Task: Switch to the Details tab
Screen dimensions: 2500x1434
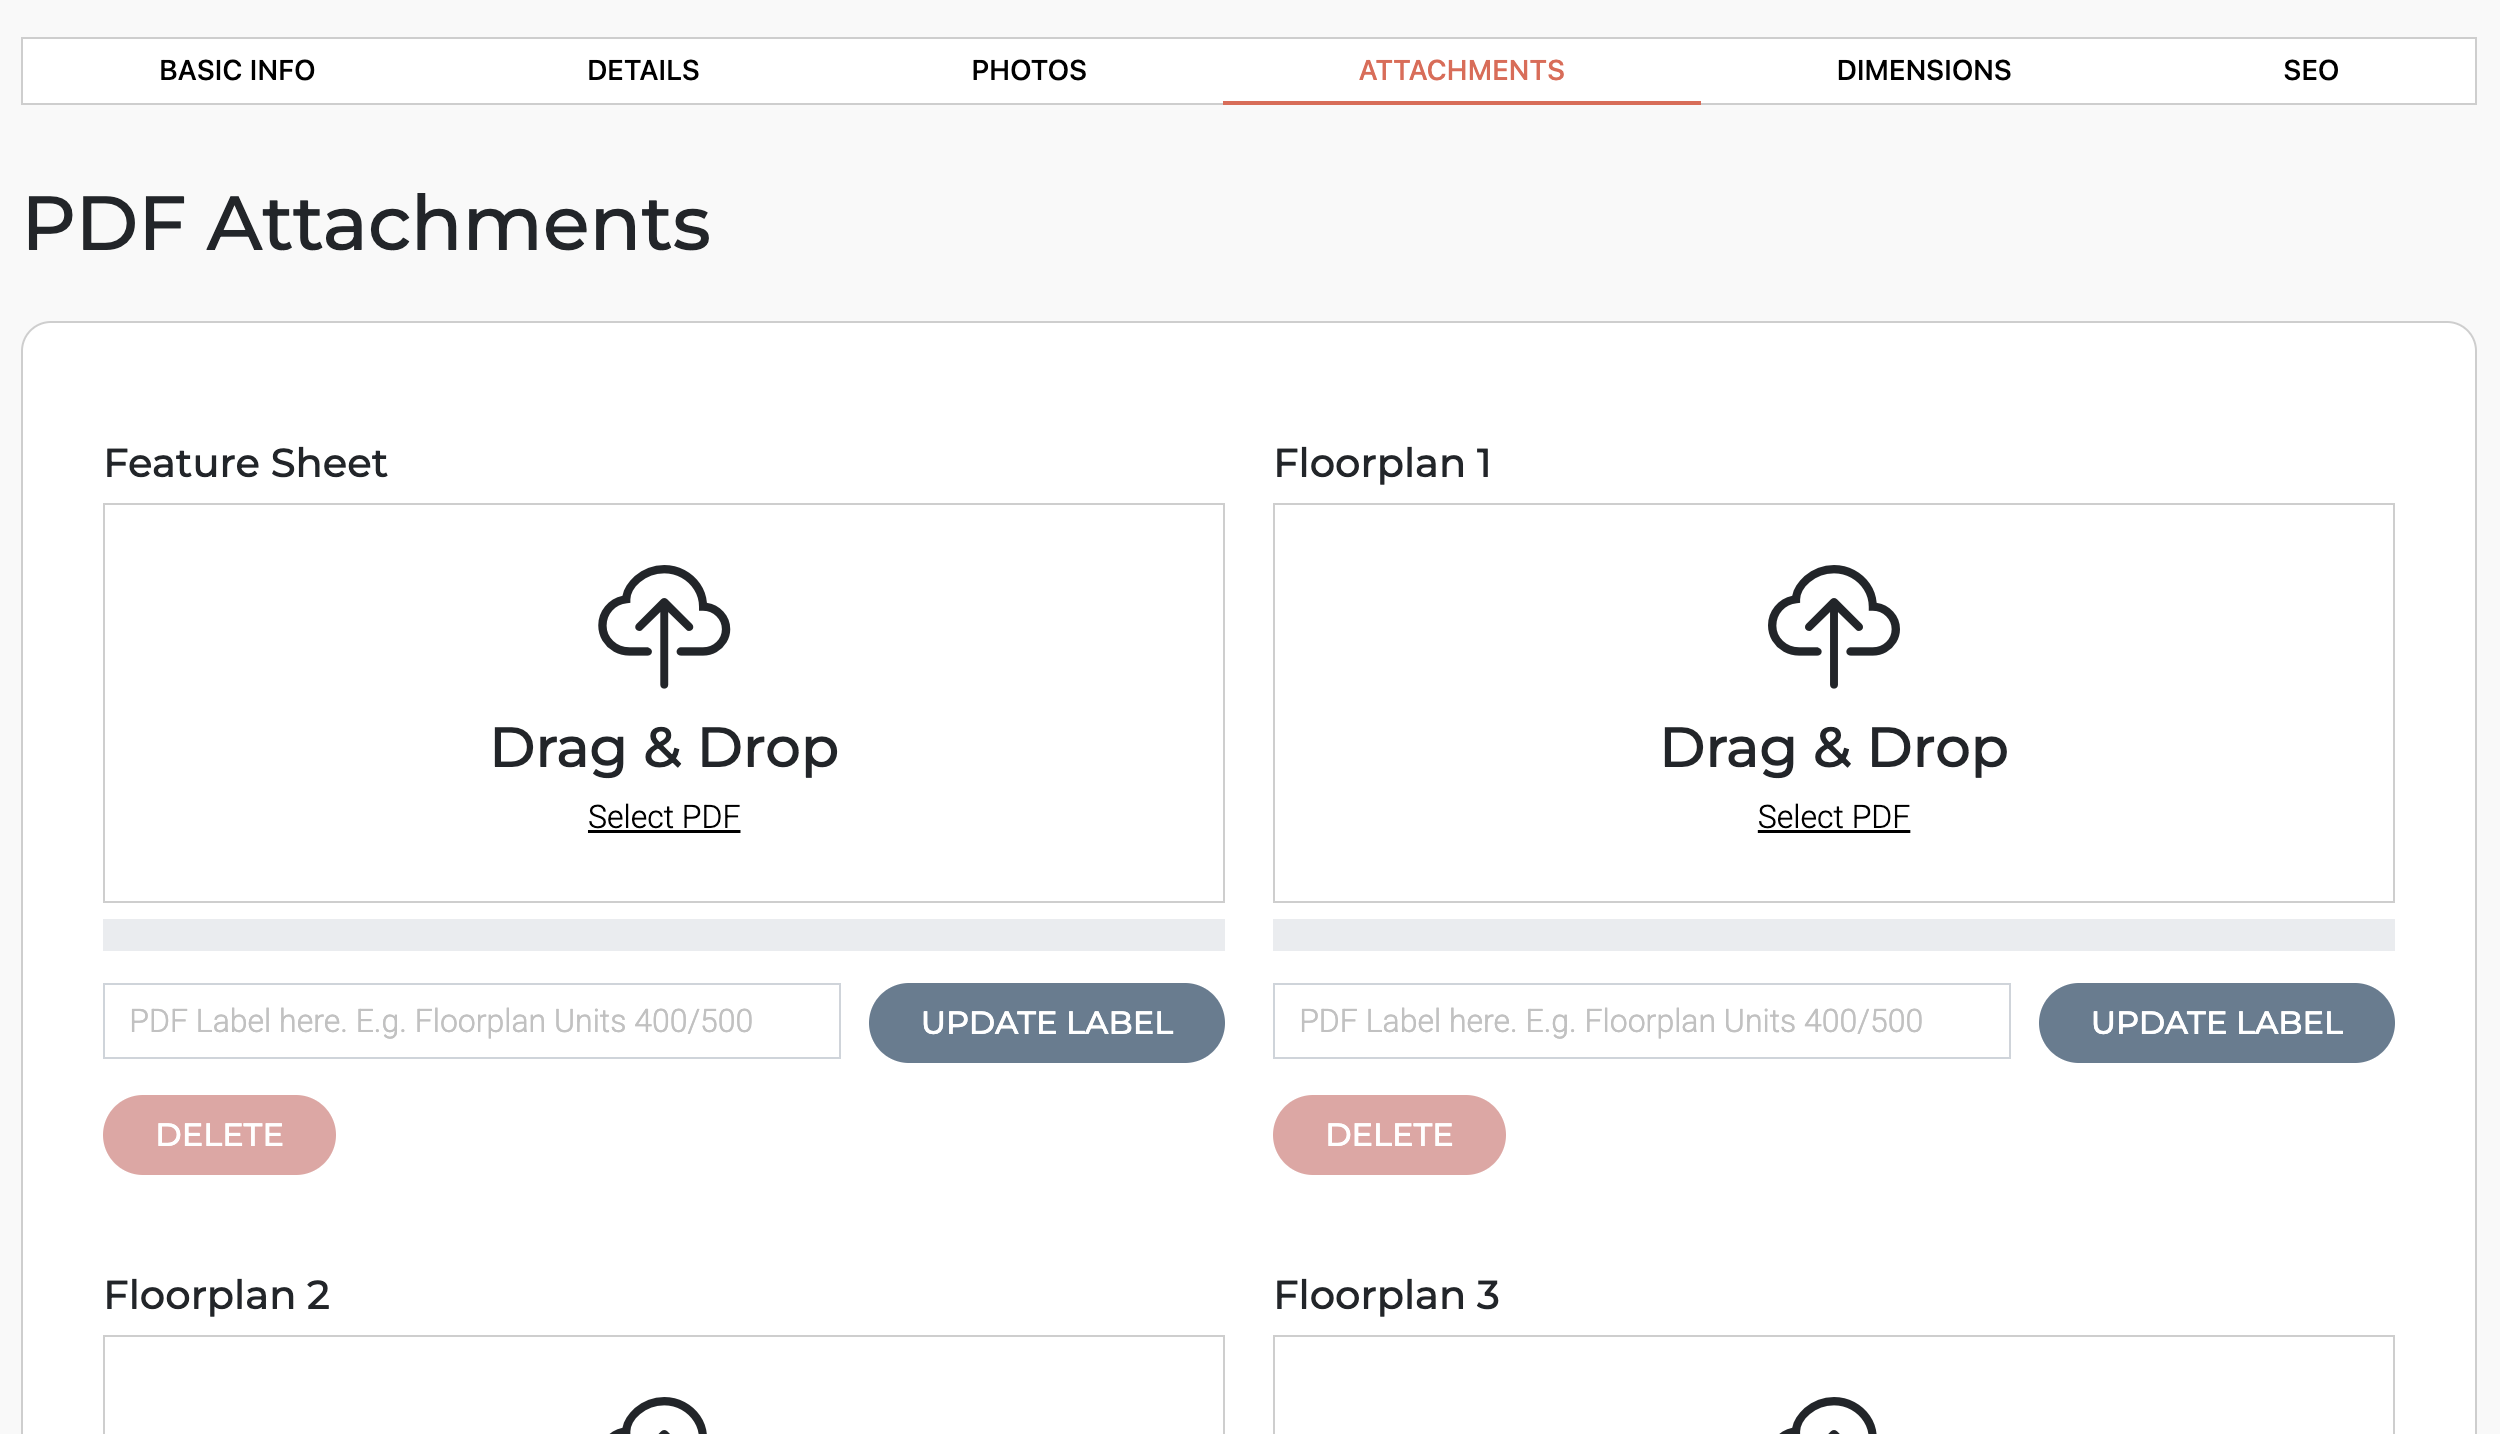Action: (643, 71)
